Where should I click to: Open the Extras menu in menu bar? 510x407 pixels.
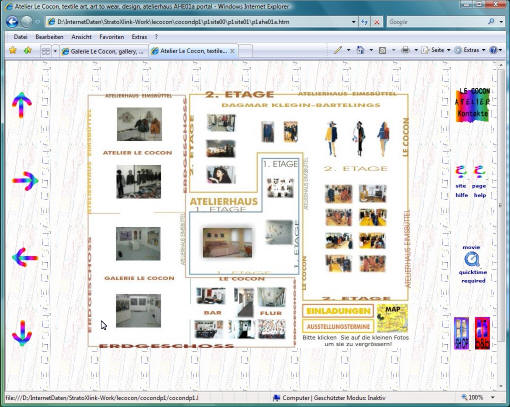139,37
